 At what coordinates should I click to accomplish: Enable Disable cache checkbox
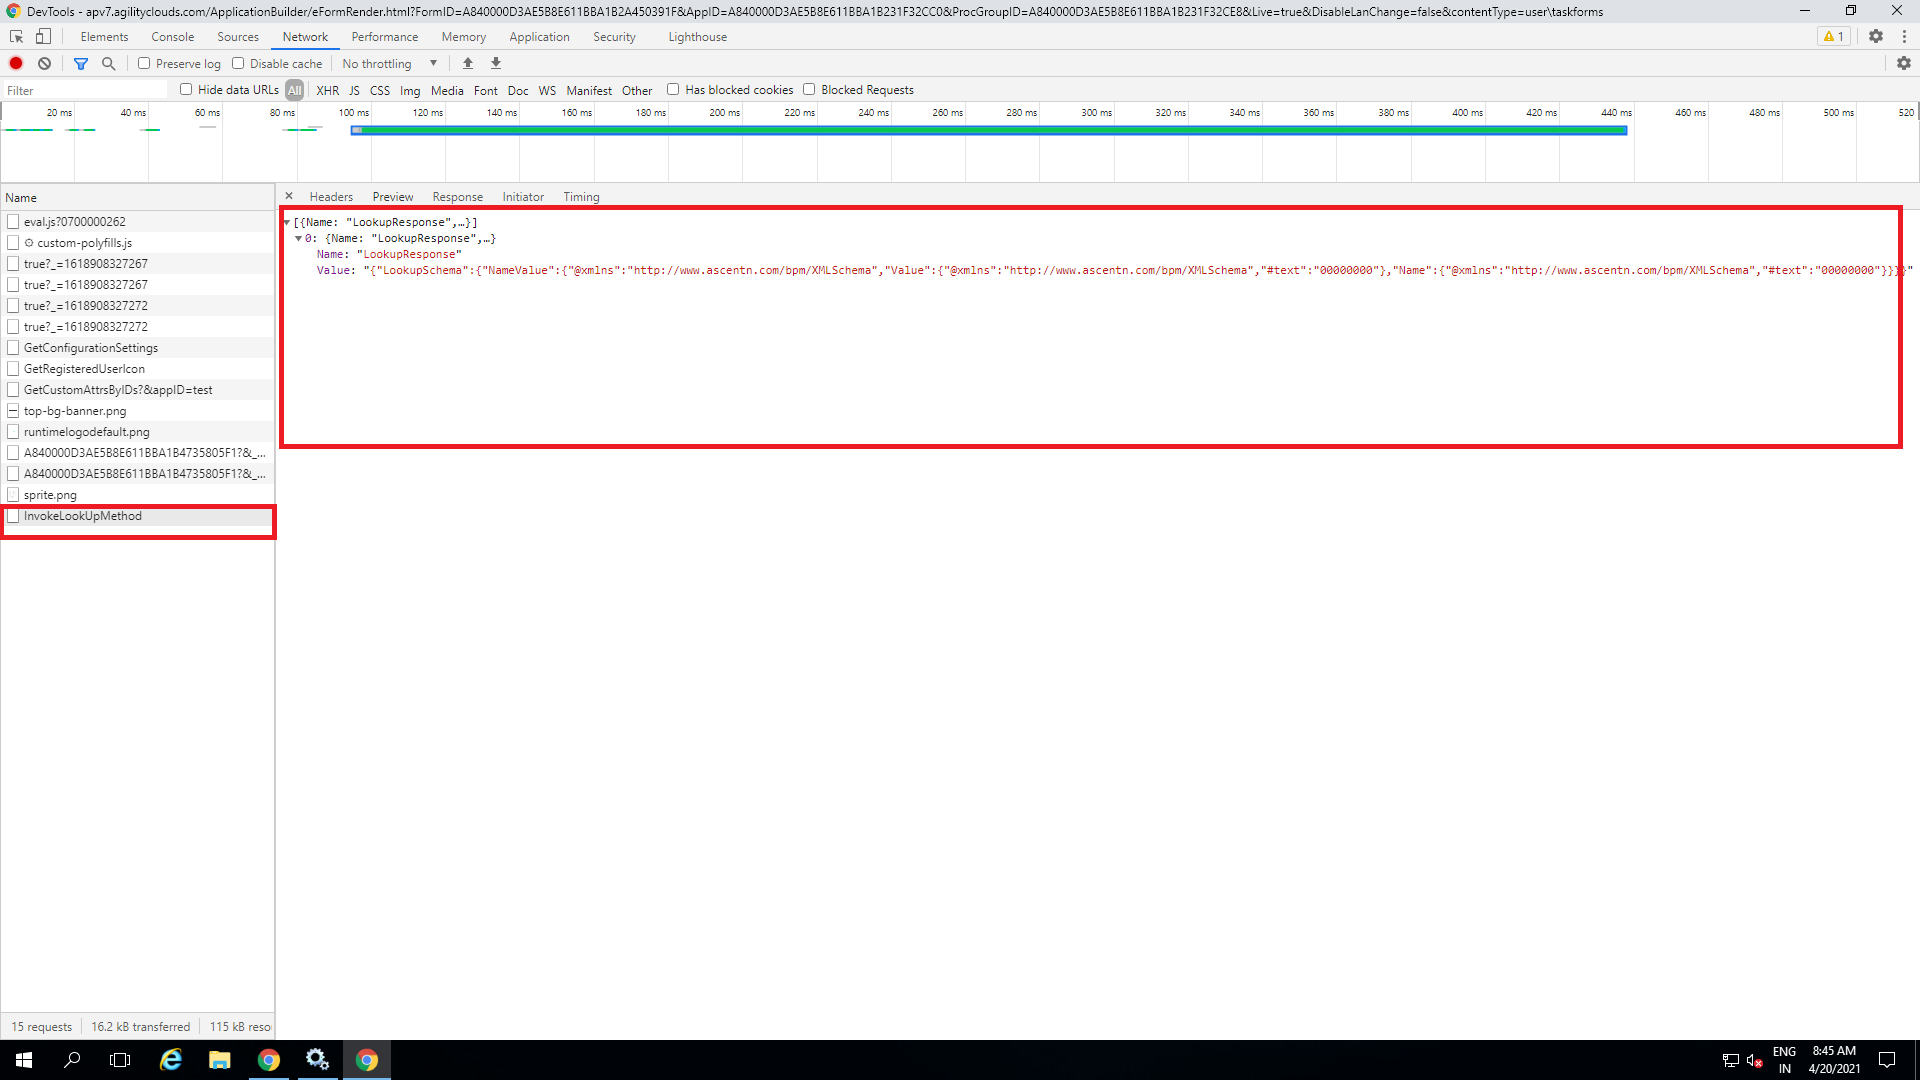(238, 63)
